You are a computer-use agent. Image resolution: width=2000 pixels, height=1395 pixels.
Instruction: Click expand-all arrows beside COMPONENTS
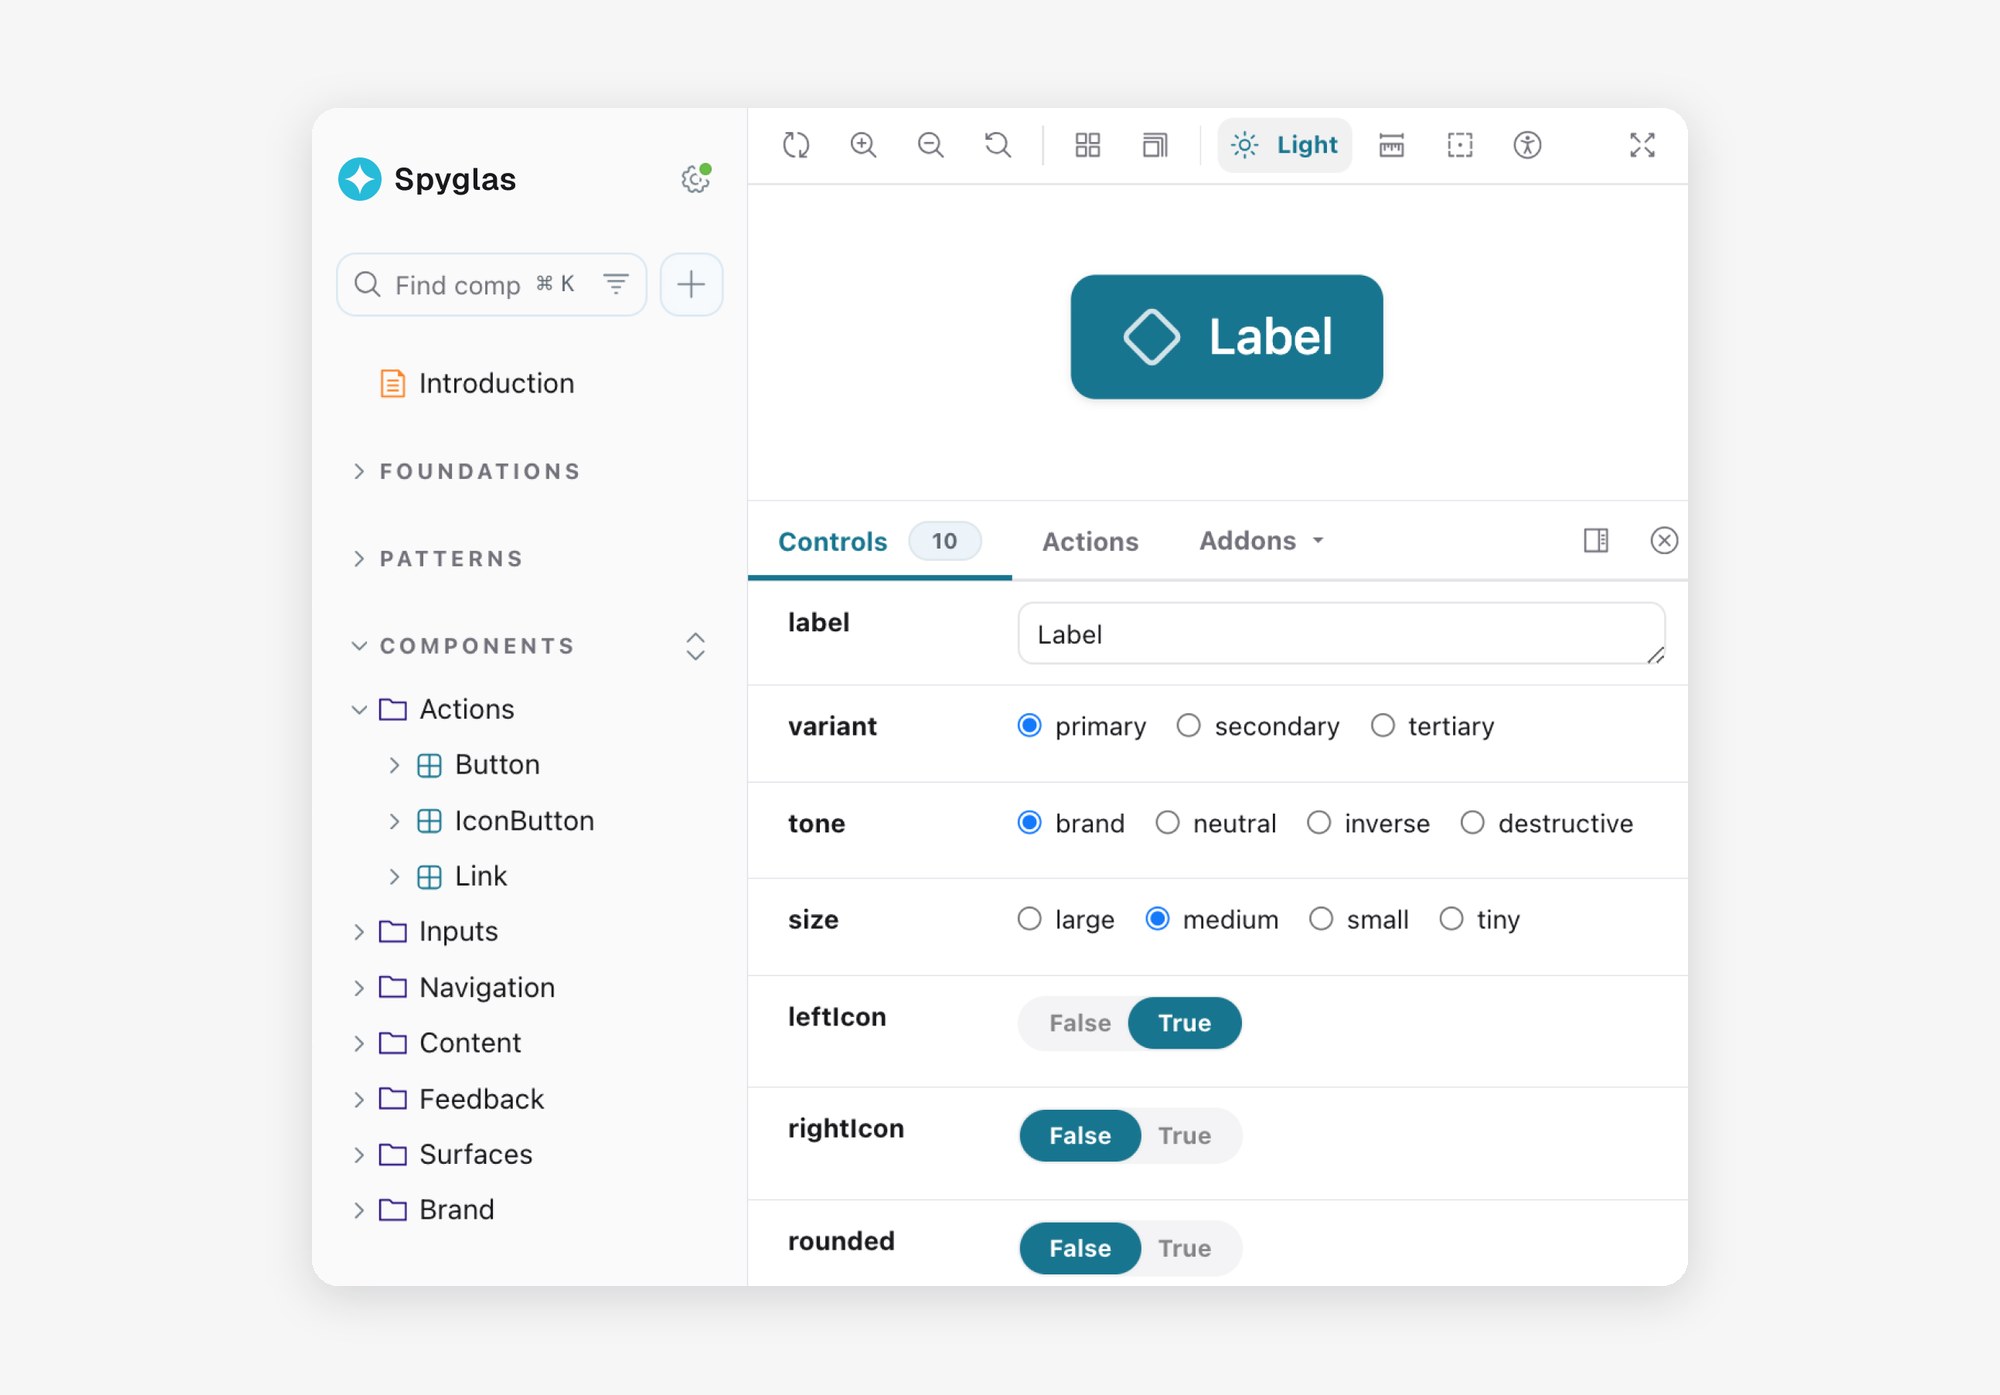695,646
